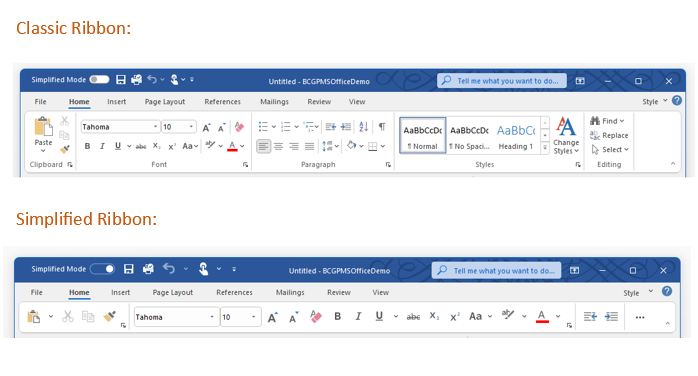Image resolution: width=698 pixels, height=376 pixels.
Task: Show paragraph marks in Classic Ribbon
Action: click(382, 127)
